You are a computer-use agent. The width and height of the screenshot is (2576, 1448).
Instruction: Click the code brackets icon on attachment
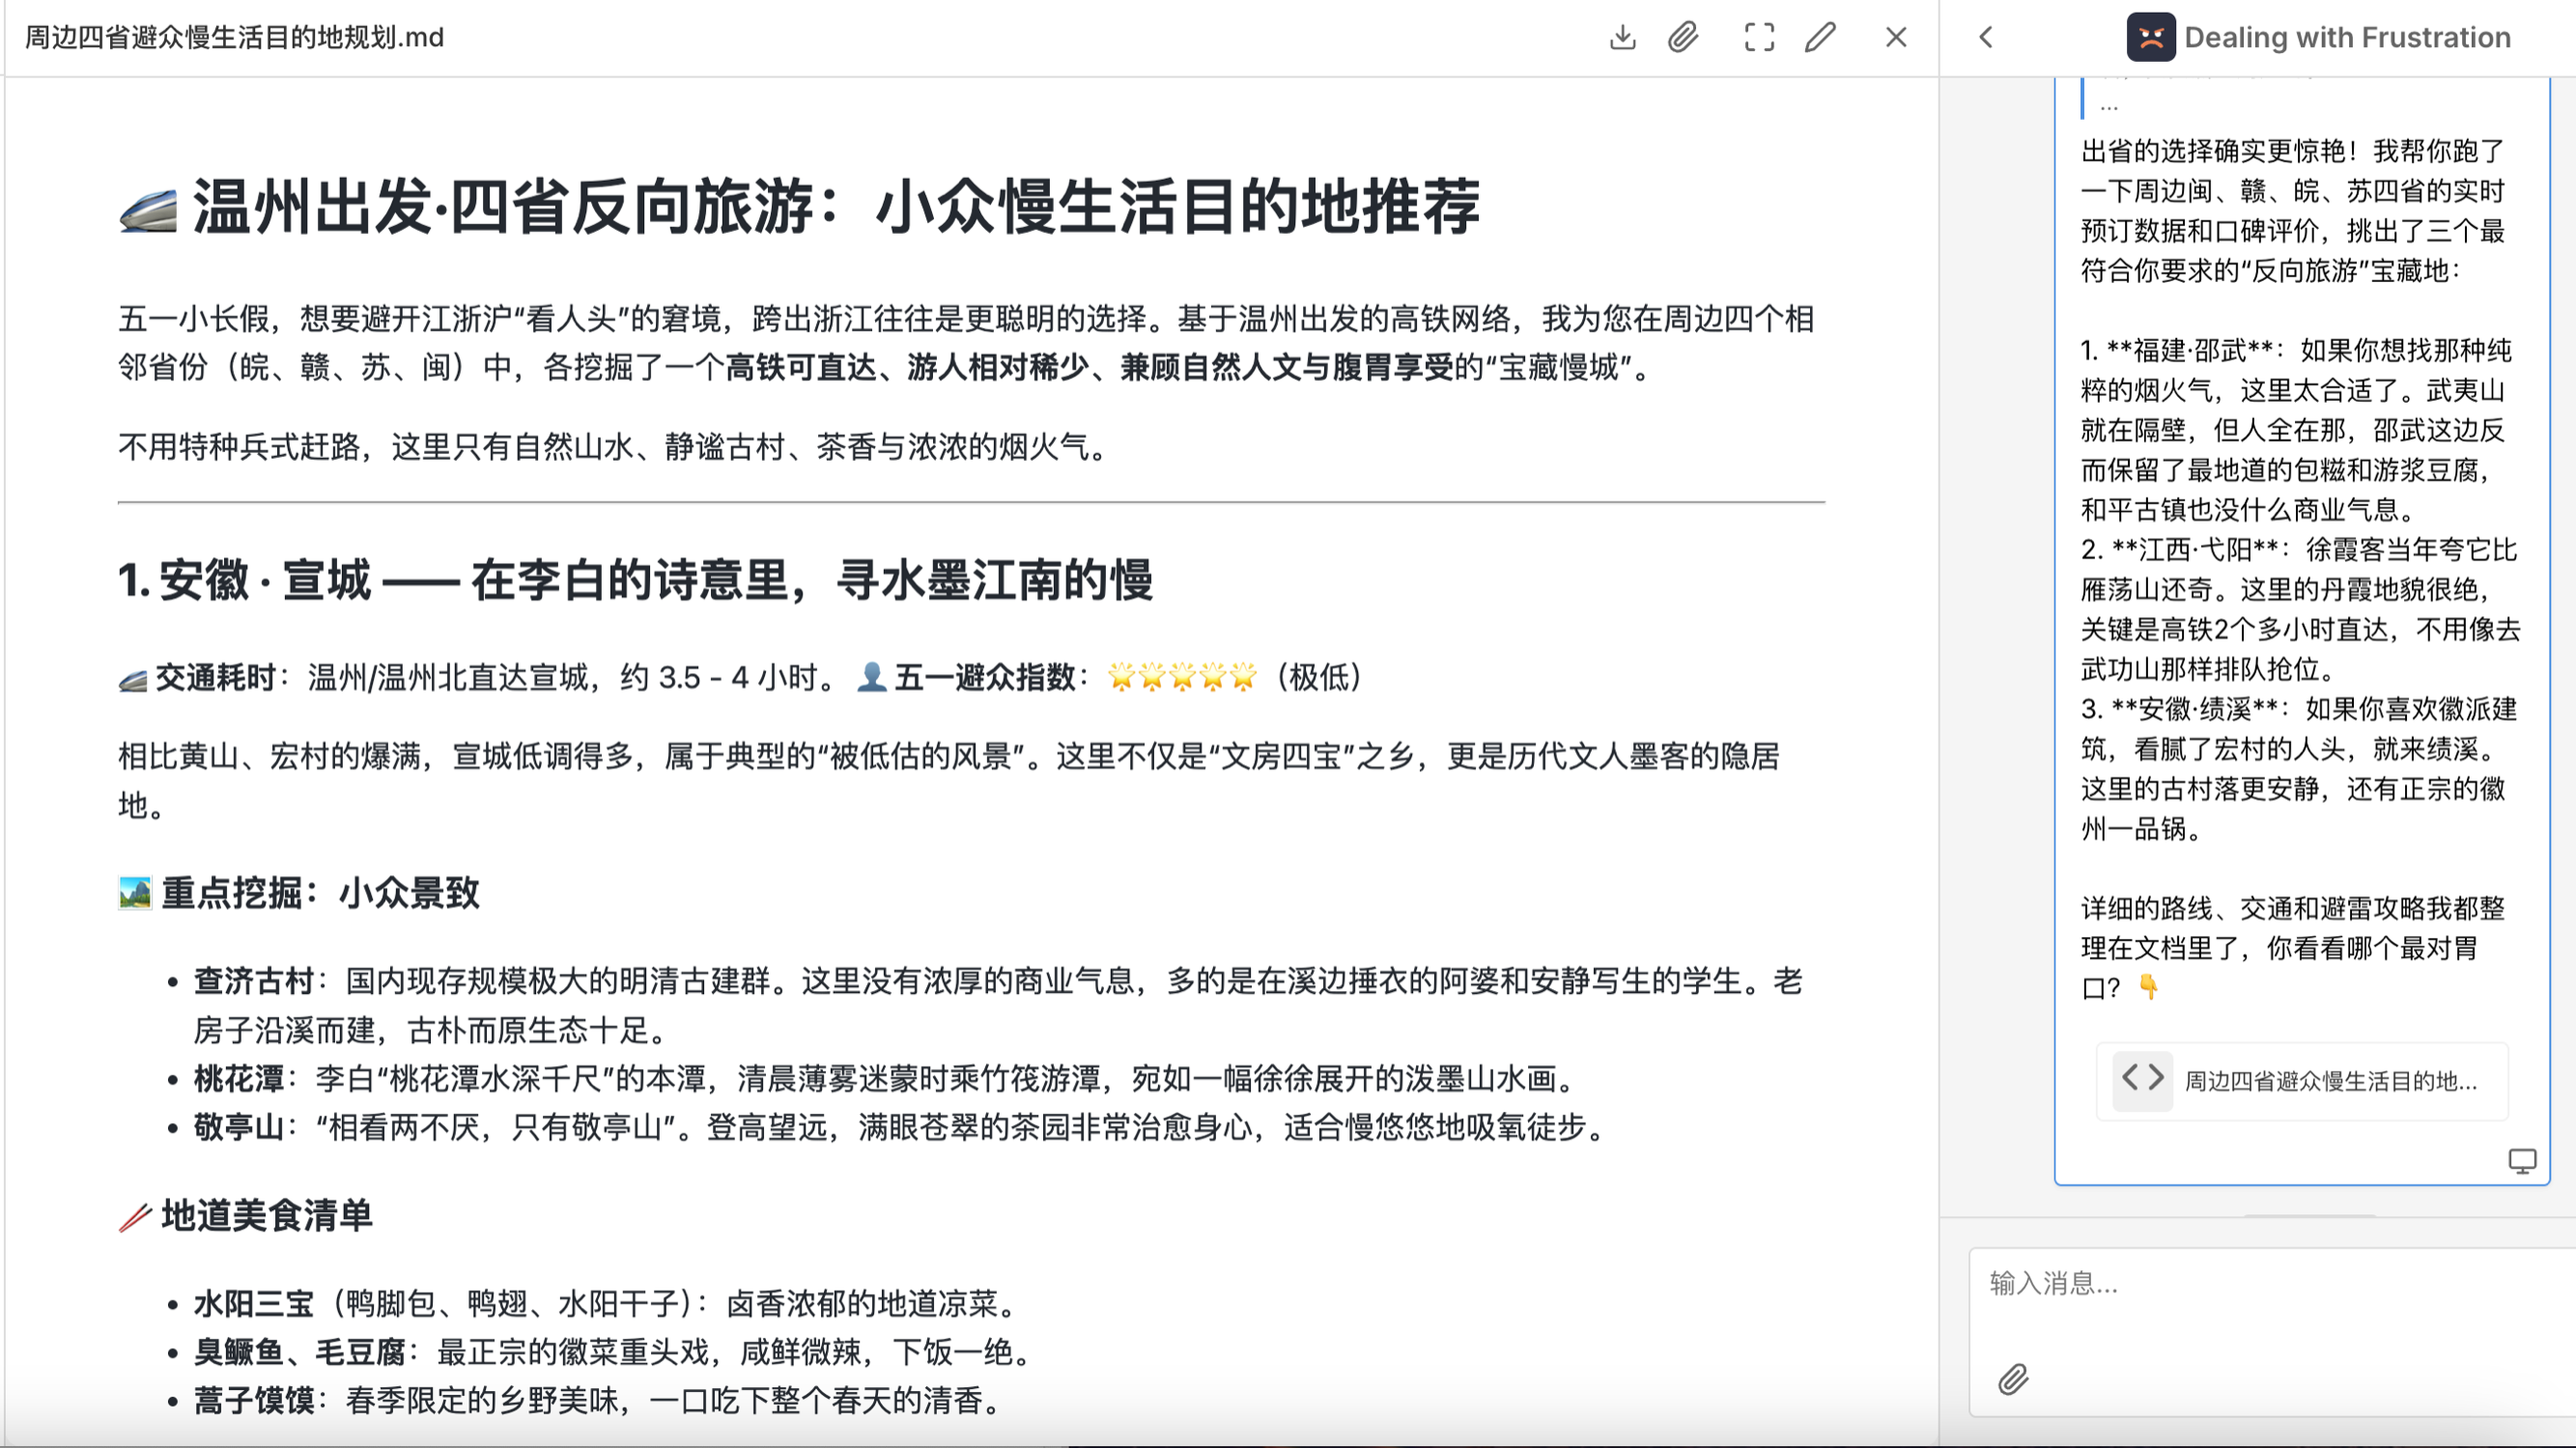(2142, 1079)
